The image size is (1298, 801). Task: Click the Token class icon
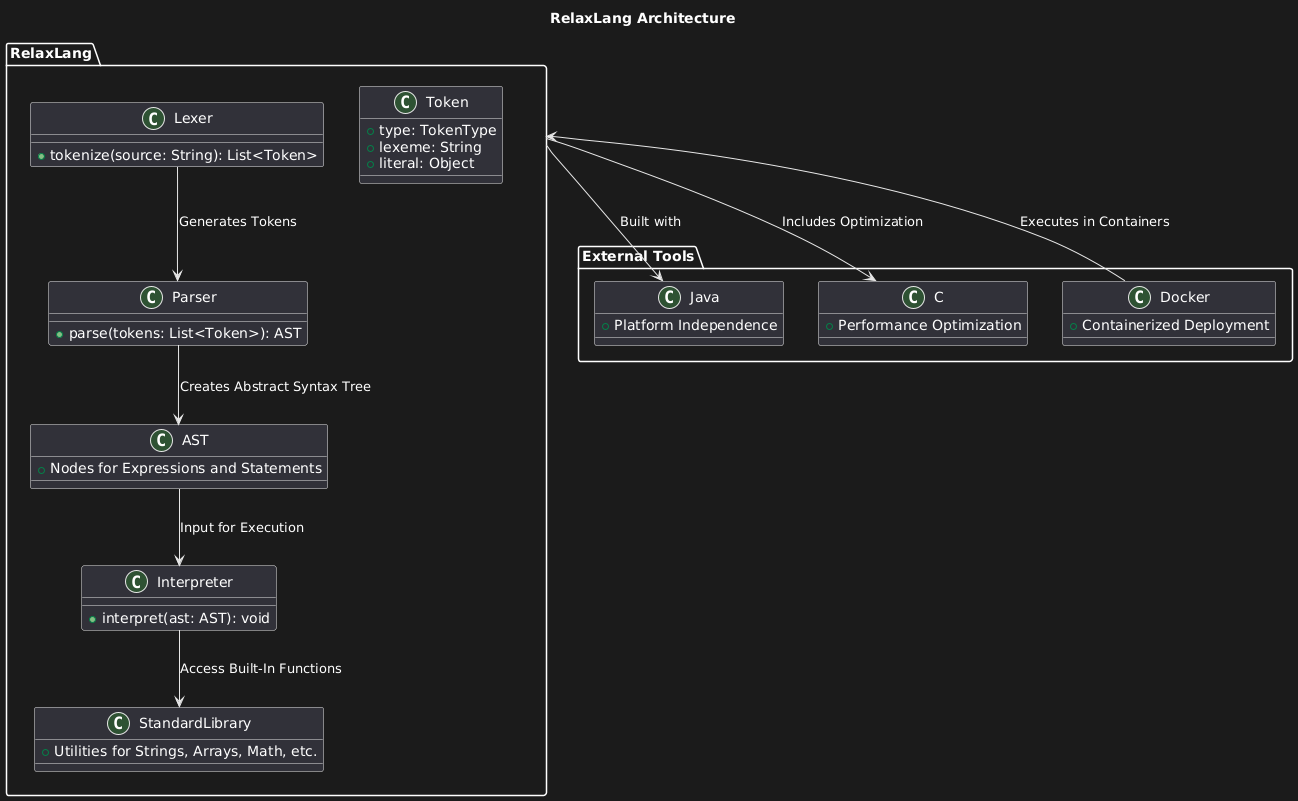point(405,102)
